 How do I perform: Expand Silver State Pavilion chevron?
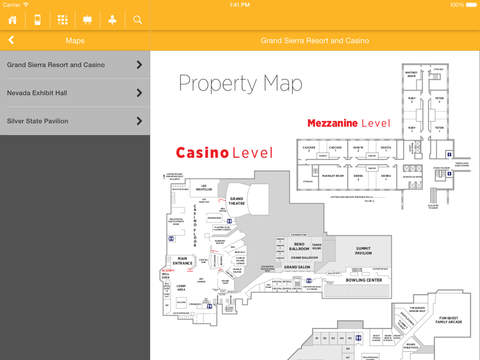click(x=139, y=121)
